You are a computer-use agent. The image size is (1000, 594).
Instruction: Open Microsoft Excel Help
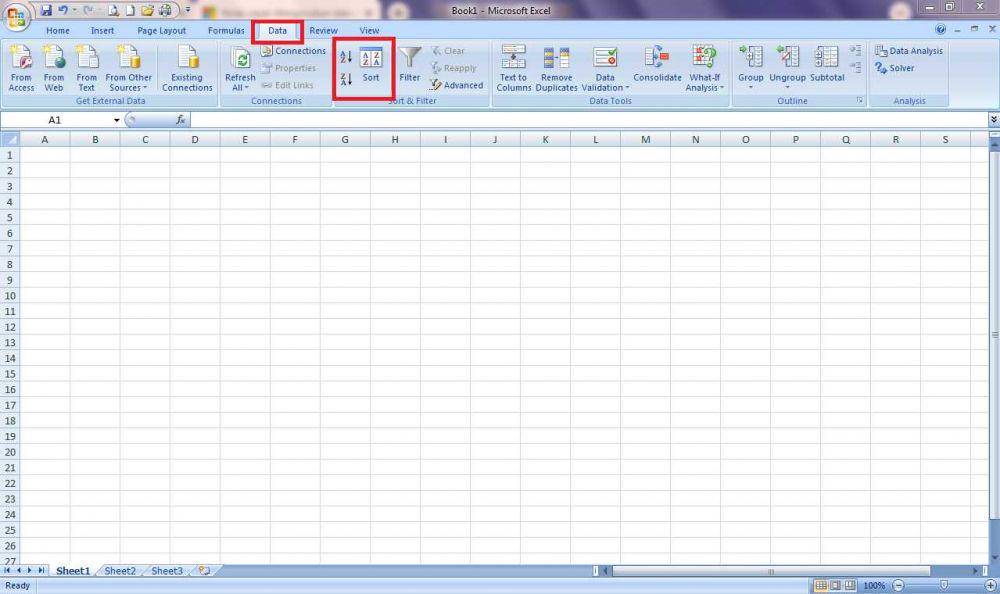tap(941, 29)
